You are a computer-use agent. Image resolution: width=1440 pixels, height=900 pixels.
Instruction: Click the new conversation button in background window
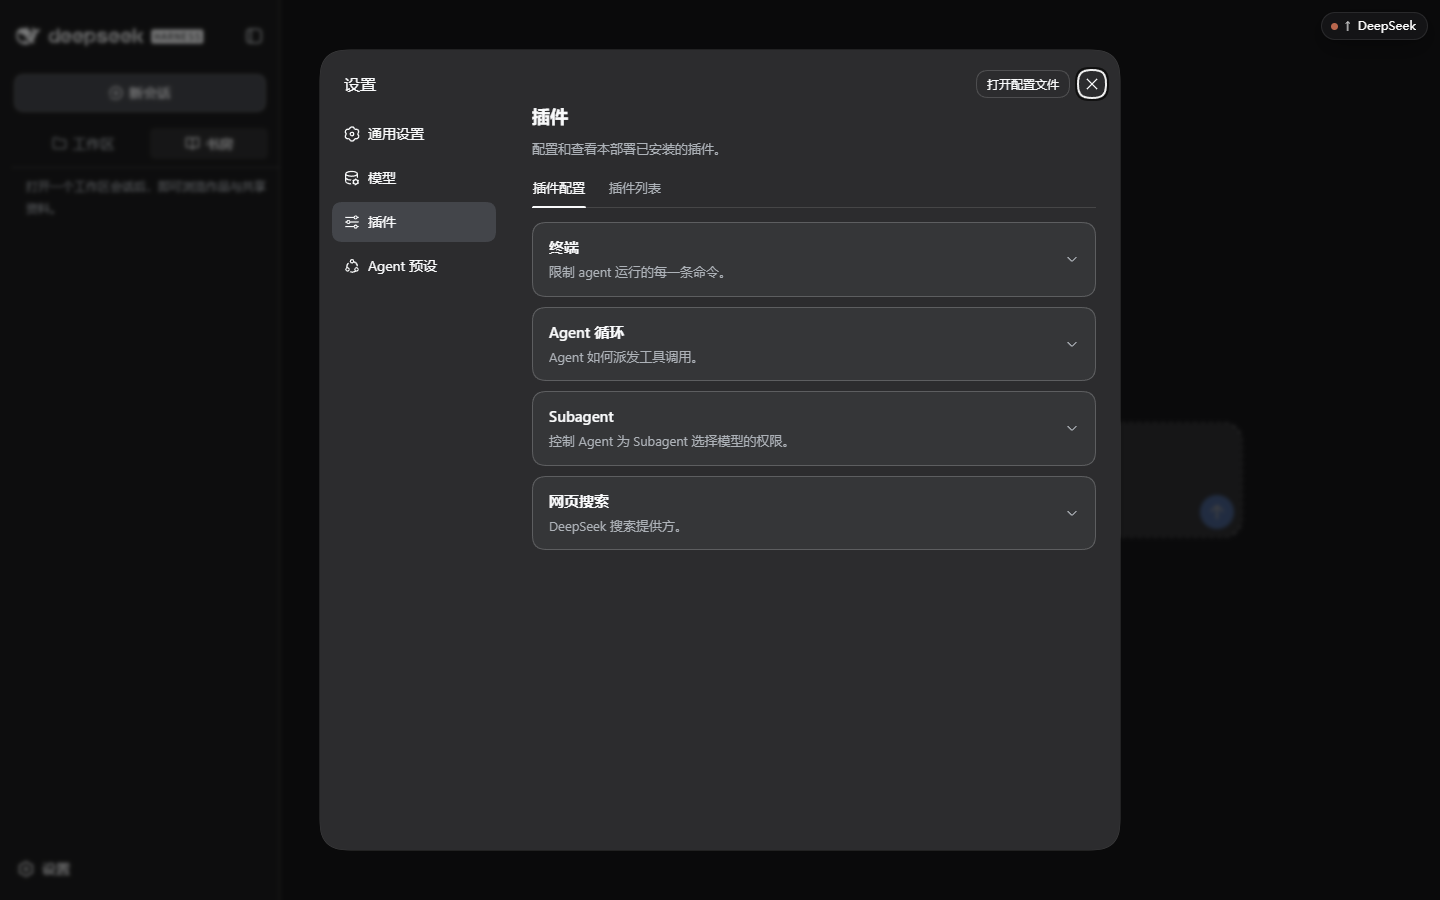click(140, 93)
